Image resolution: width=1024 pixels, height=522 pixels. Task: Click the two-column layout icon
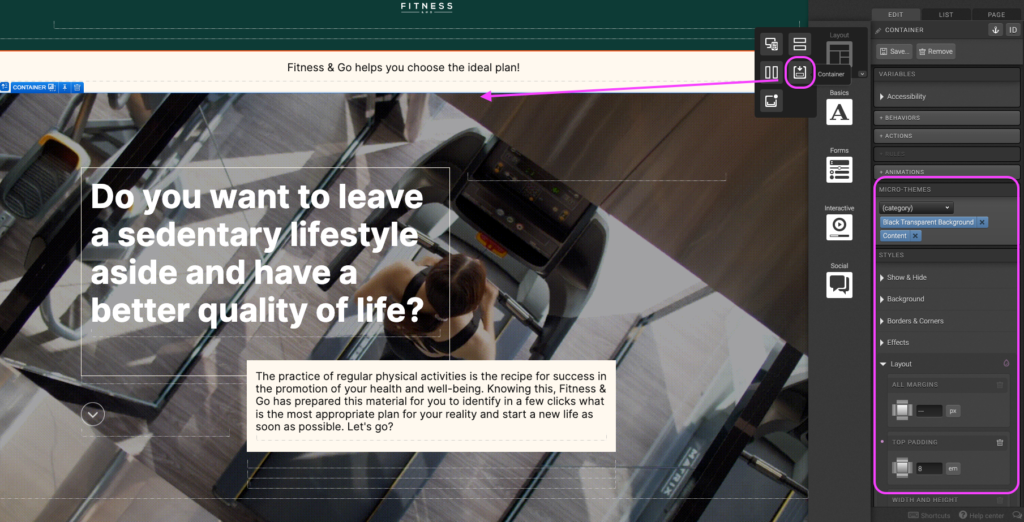pyautogui.click(x=771, y=72)
